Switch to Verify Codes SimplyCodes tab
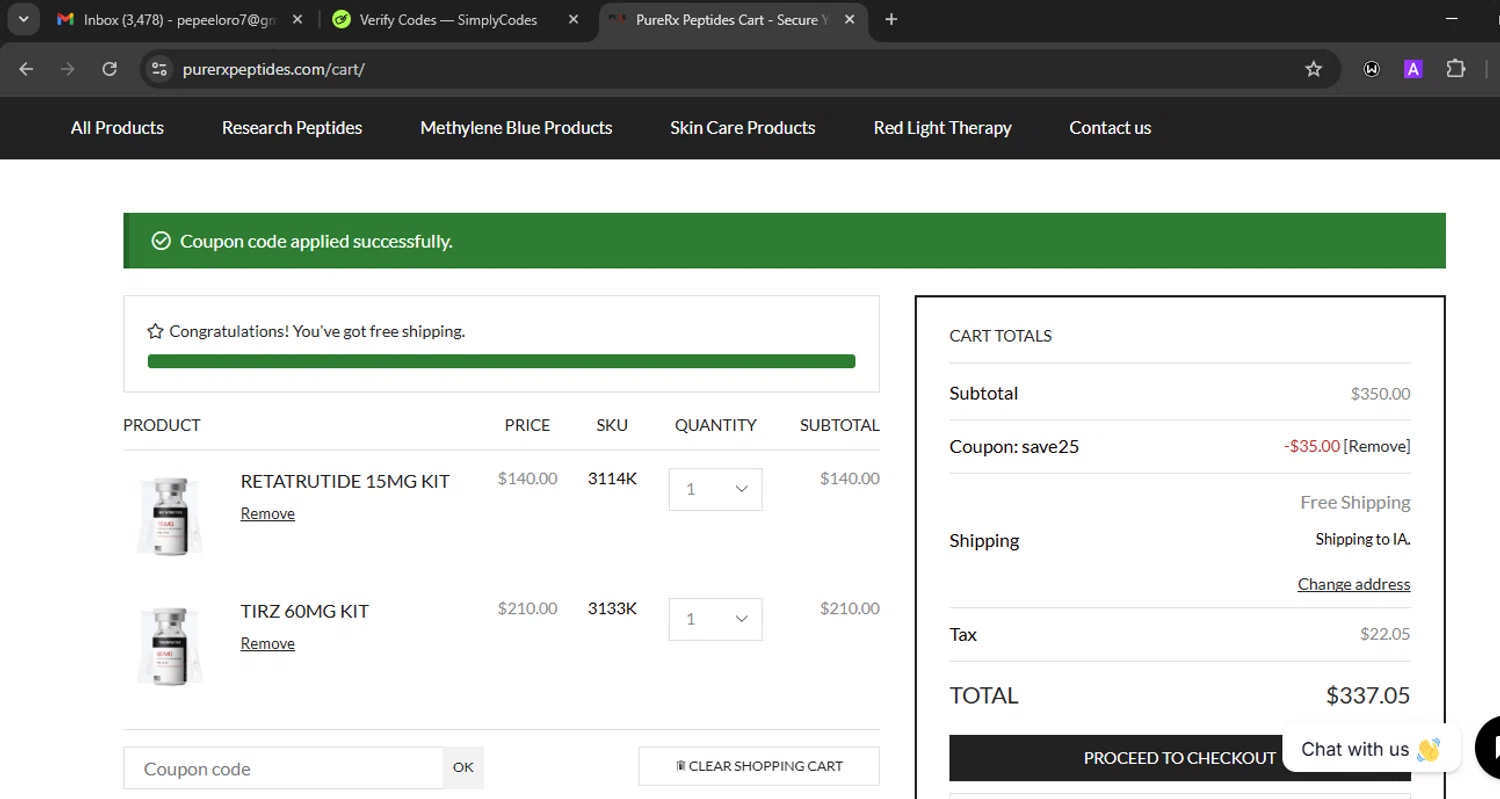 click(448, 20)
